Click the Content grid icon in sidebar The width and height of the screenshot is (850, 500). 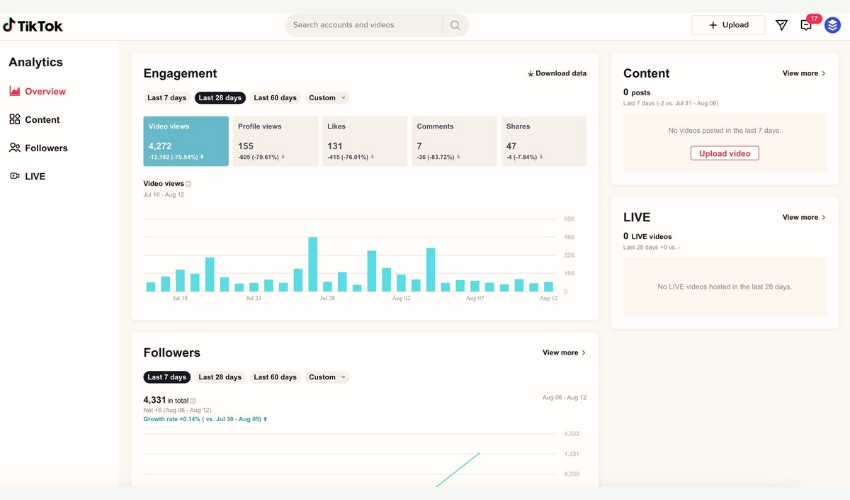[15, 119]
